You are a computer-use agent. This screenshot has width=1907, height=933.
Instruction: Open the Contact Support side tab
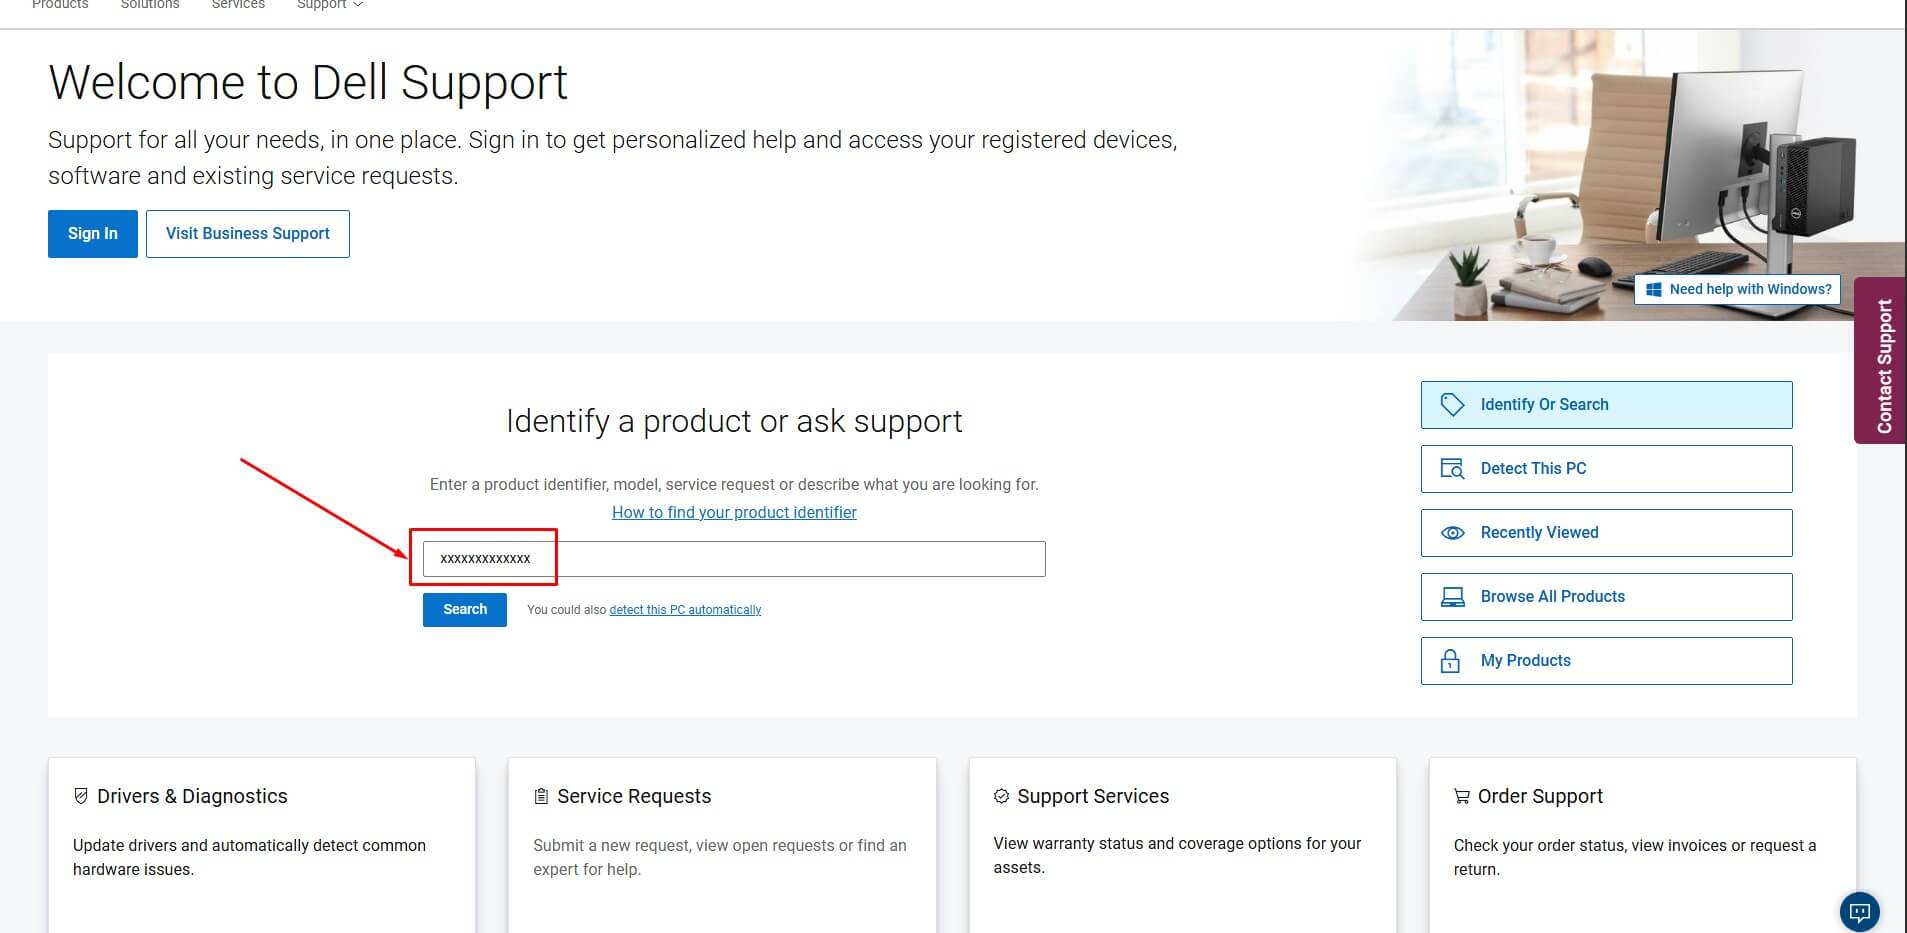coord(1881,360)
